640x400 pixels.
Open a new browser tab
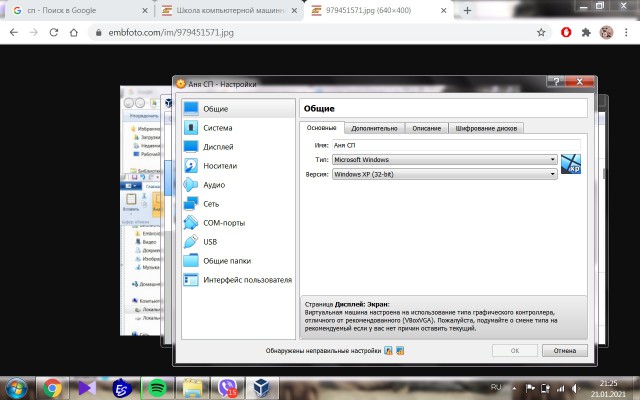coord(468,11)
